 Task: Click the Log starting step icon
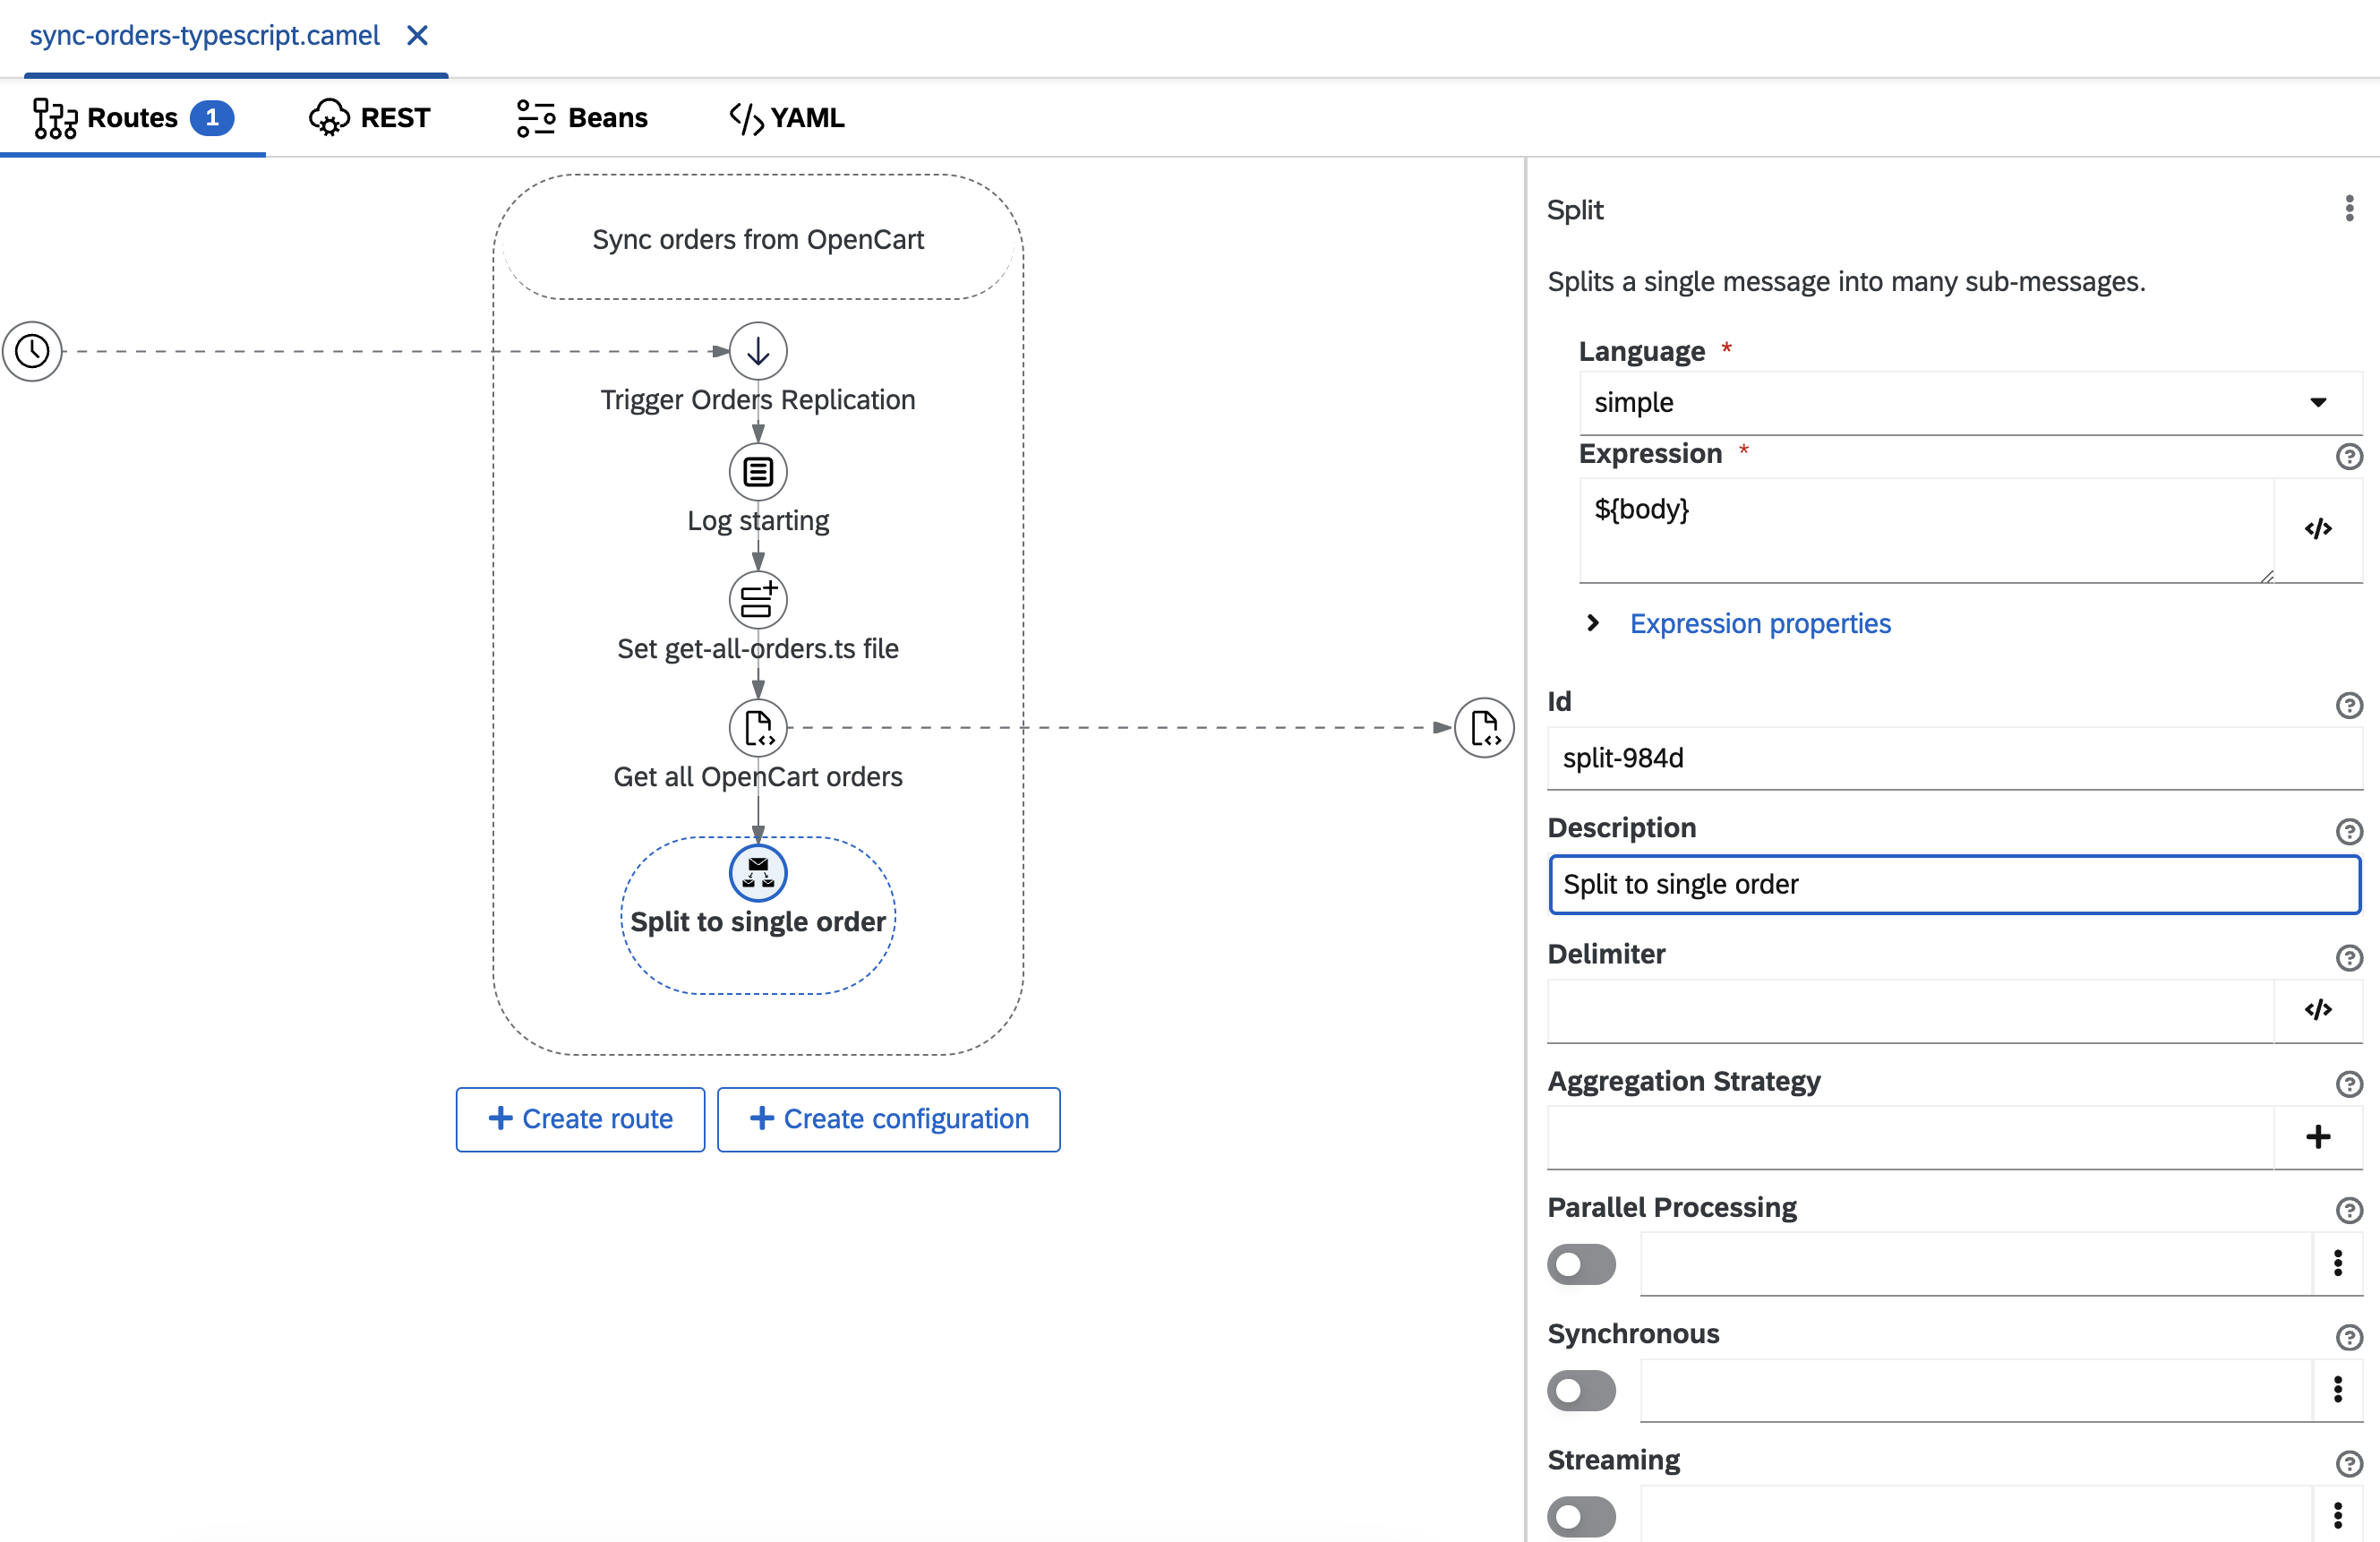click(x=758, y=470)
